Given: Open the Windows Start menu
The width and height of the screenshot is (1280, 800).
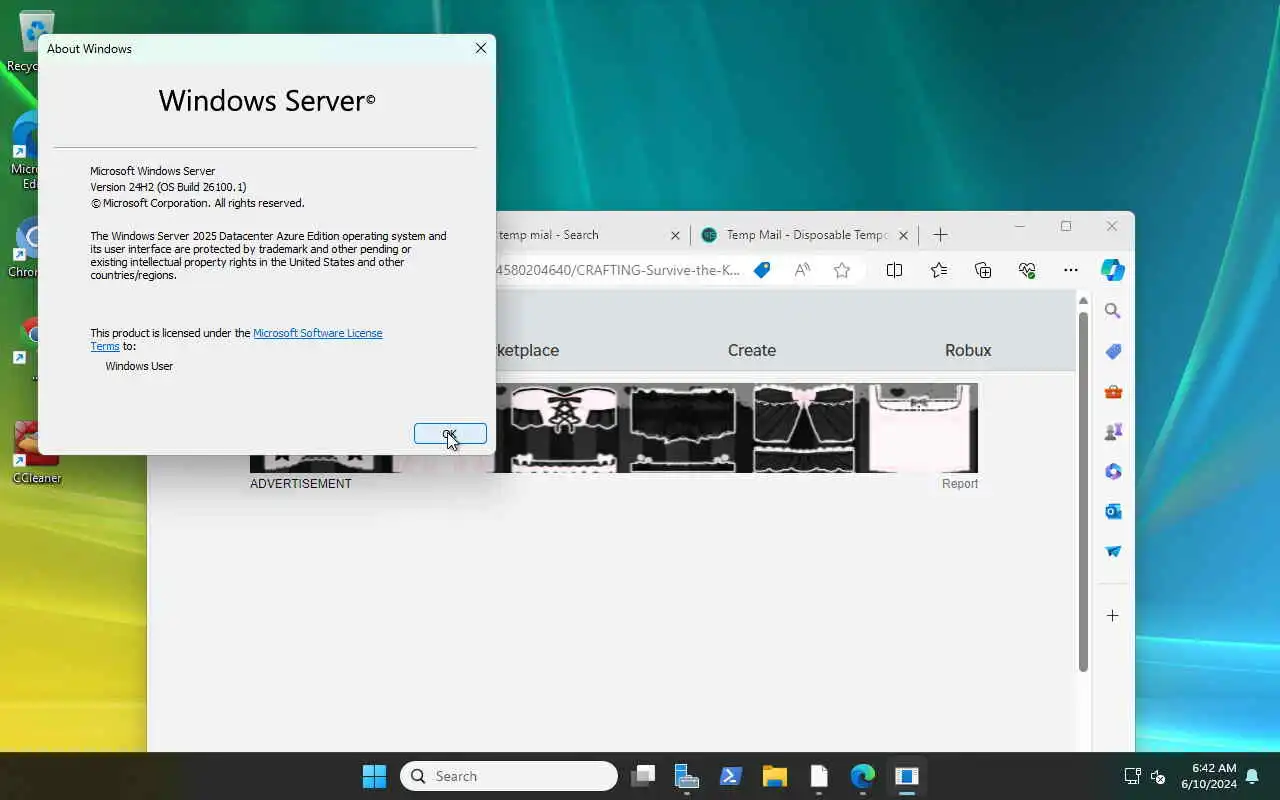Looking at the screenshot, I should point(374,776).
